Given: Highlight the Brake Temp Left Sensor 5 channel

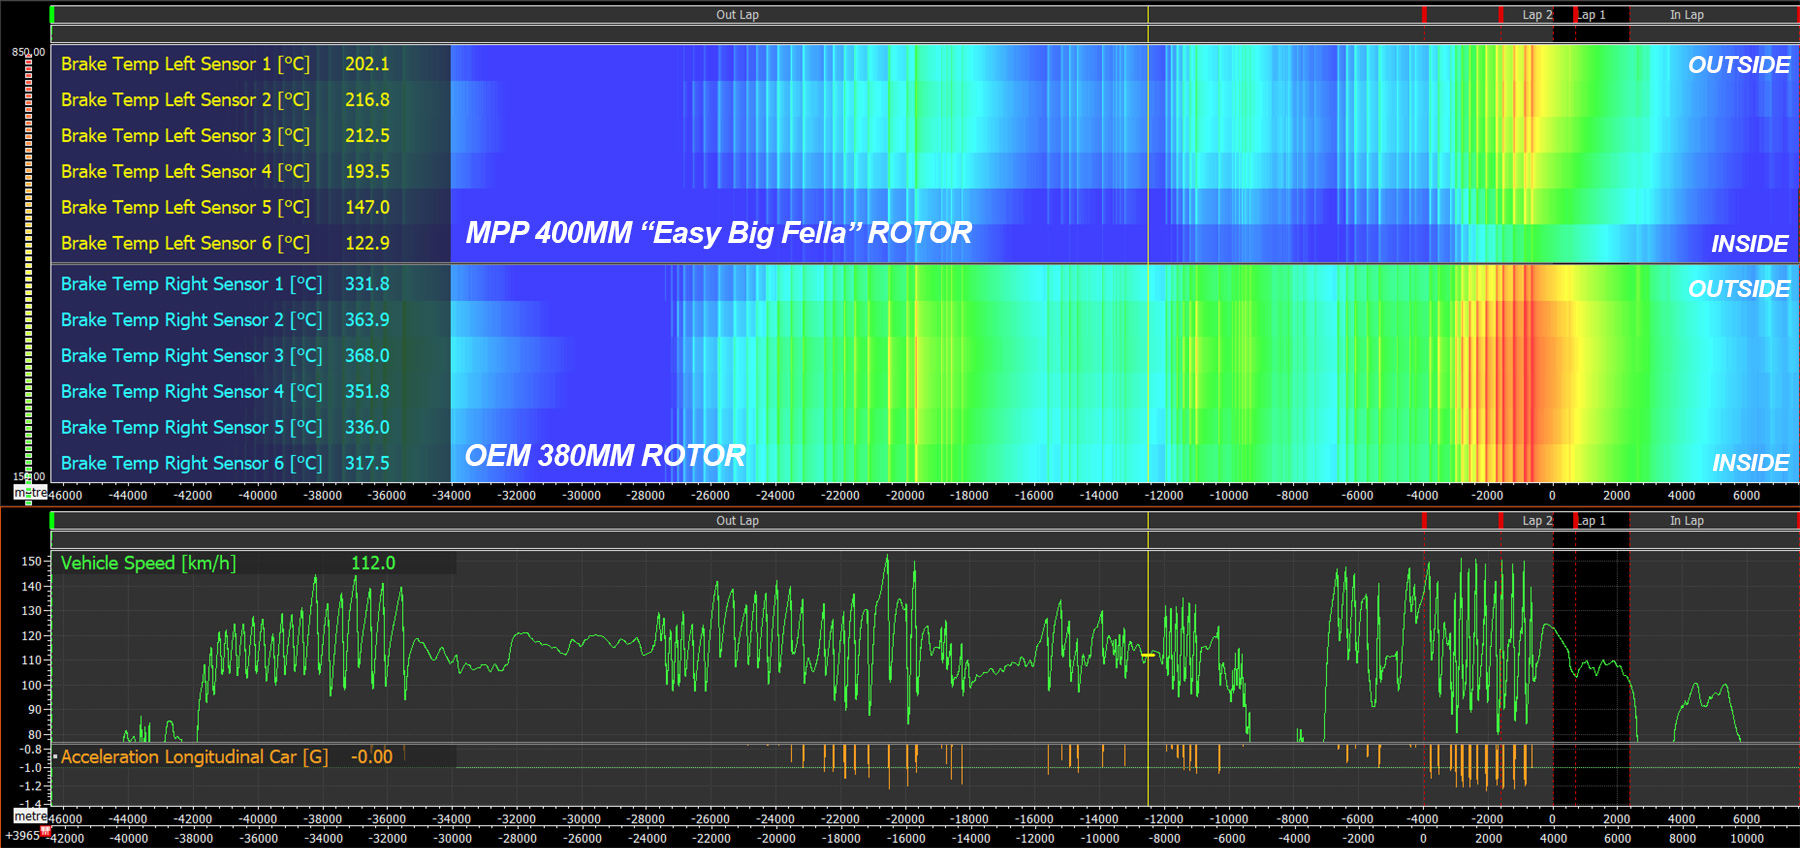Looking at the screenshot, I should pyautogui.click(x=185, y=208).
